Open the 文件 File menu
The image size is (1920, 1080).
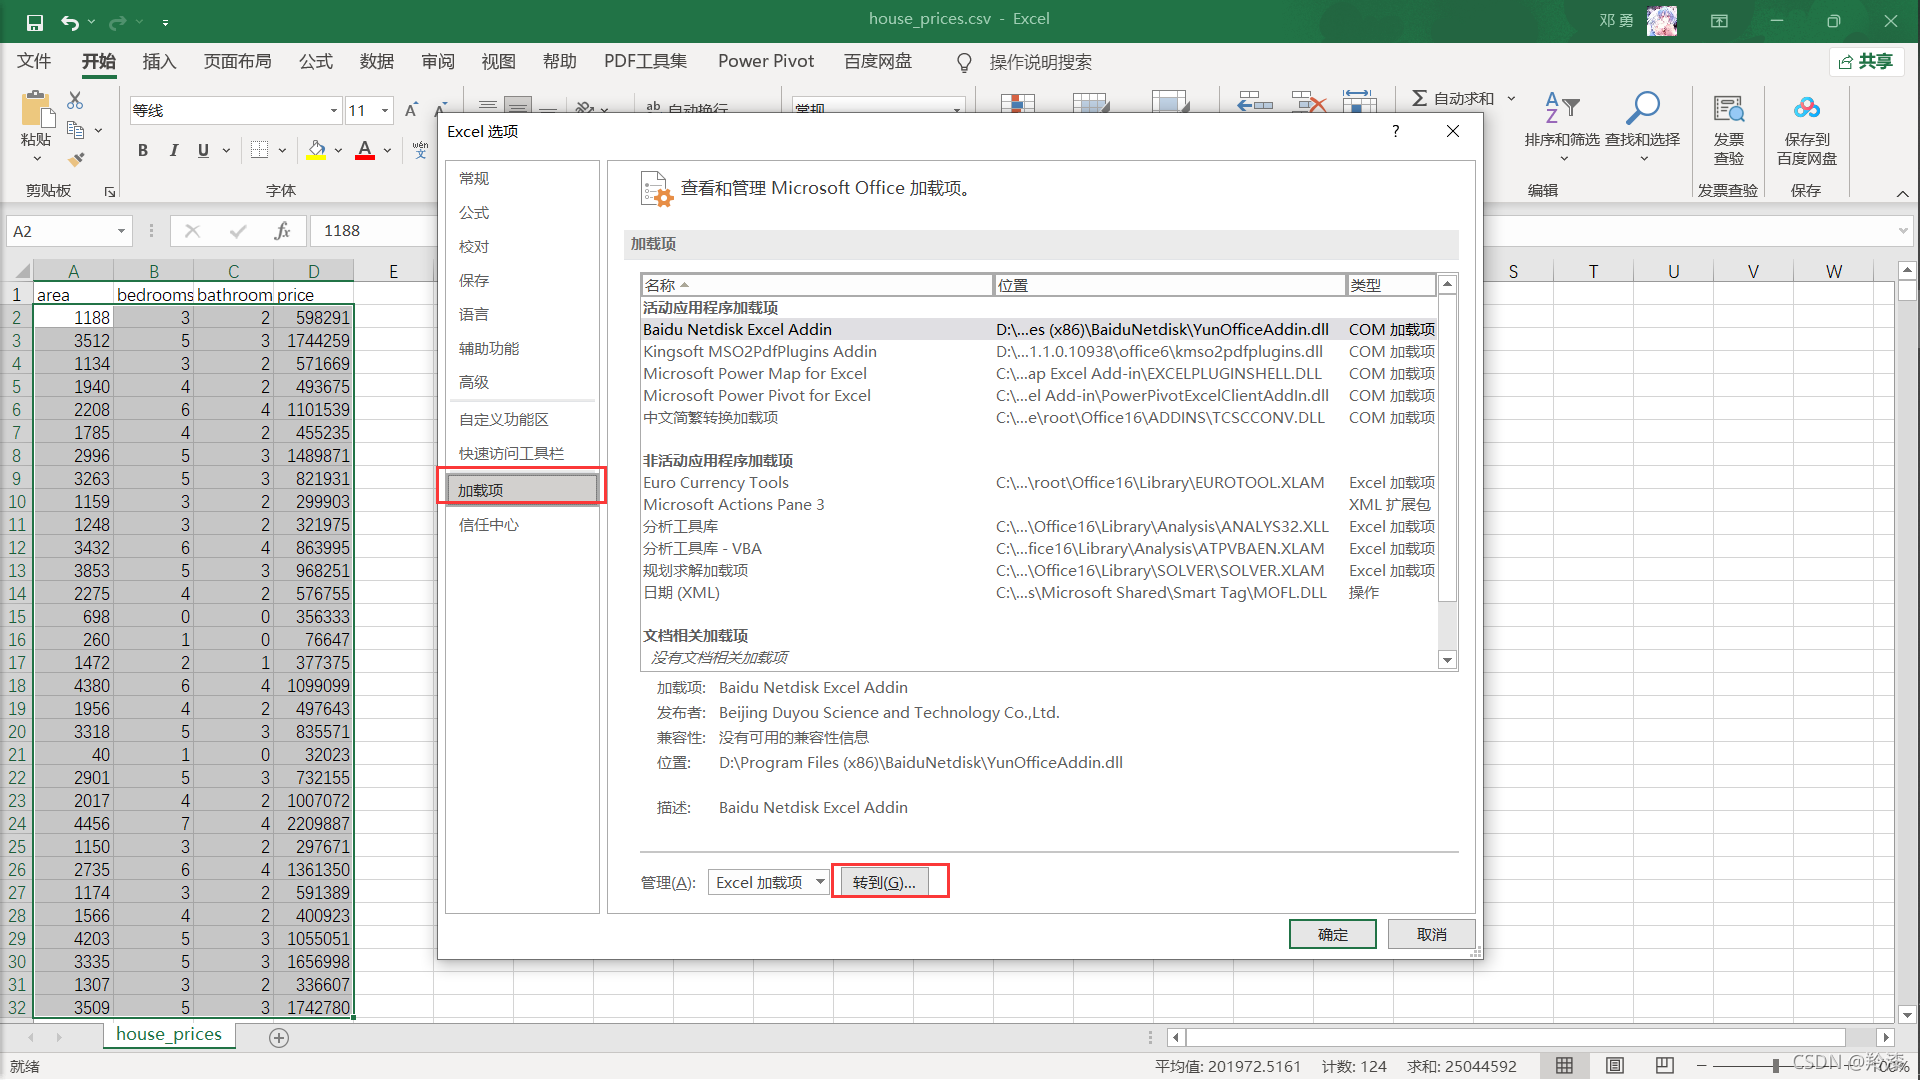coord(34,62)
